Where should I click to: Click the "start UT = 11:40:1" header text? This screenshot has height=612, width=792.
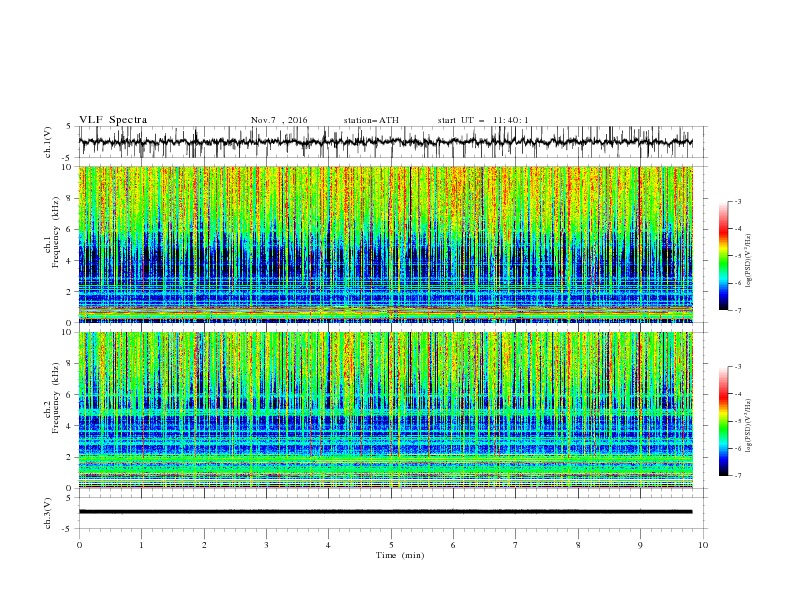(x=483, y=120)
